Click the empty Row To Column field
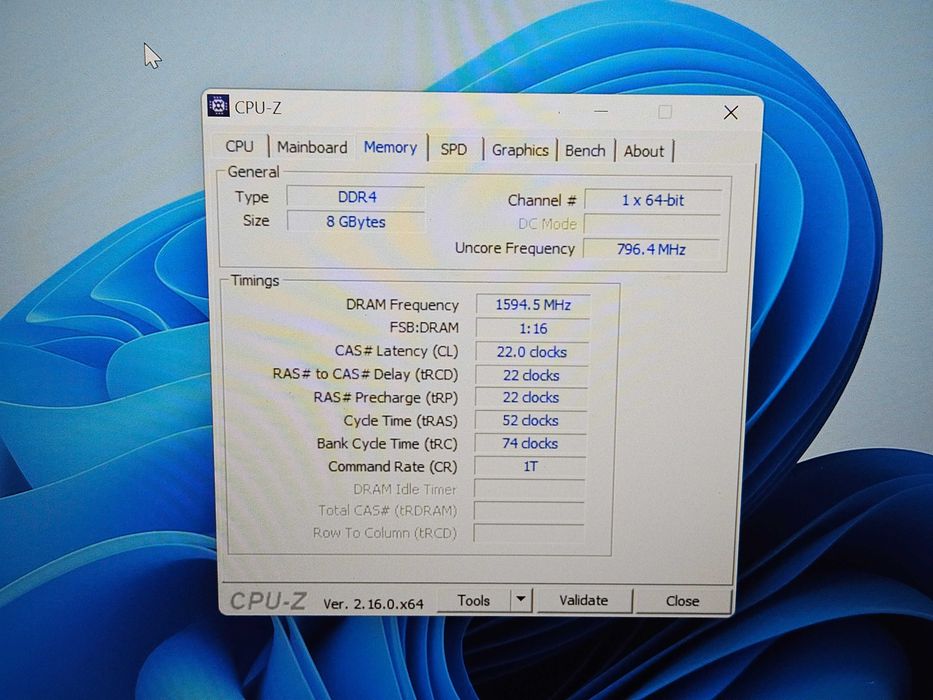933x700 pixels. tap(528, 533)
